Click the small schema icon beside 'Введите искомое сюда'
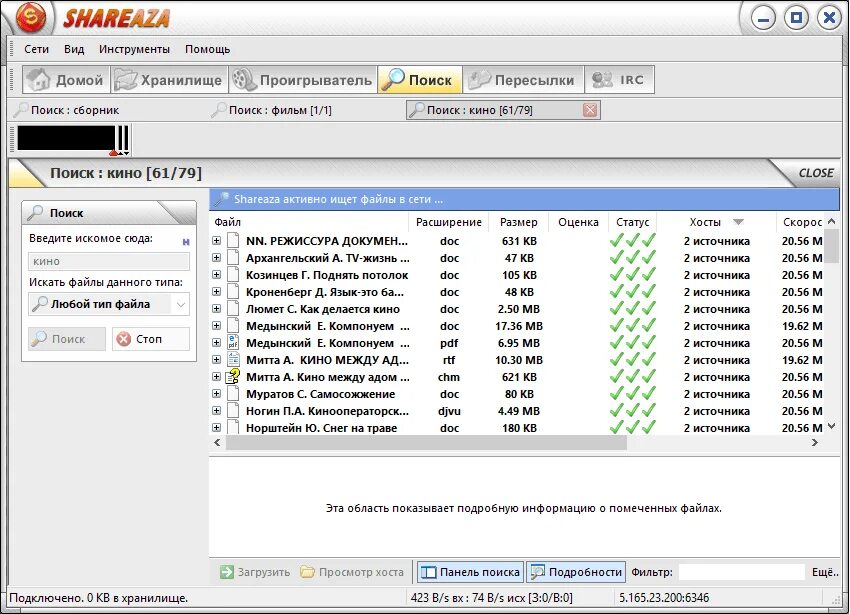This screenshot has height=614, width=850. 186,242
